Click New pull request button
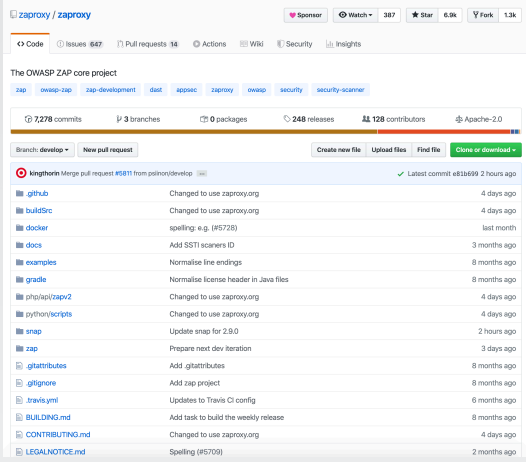Viewport: 526px width, 462px height. (108, 150)
